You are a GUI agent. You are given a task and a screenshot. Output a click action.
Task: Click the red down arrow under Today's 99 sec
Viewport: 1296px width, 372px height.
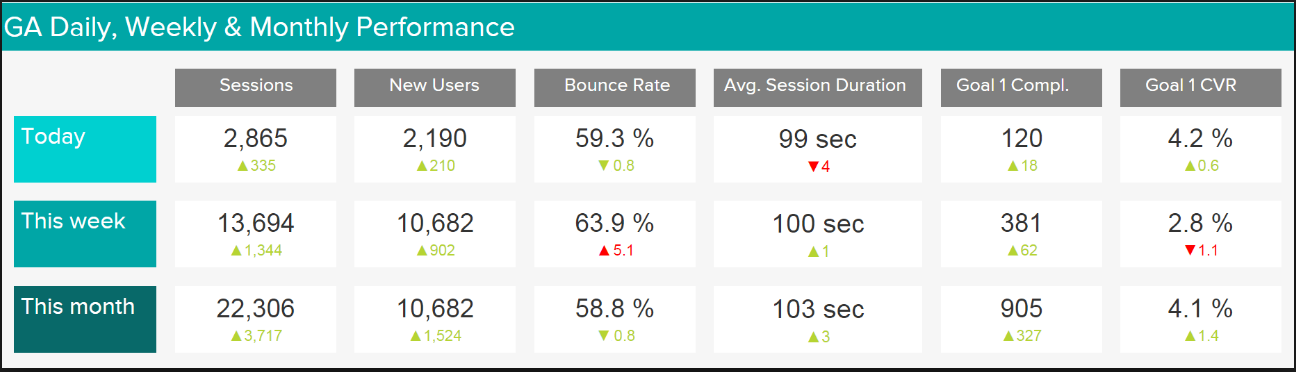[x=814, y=166]
